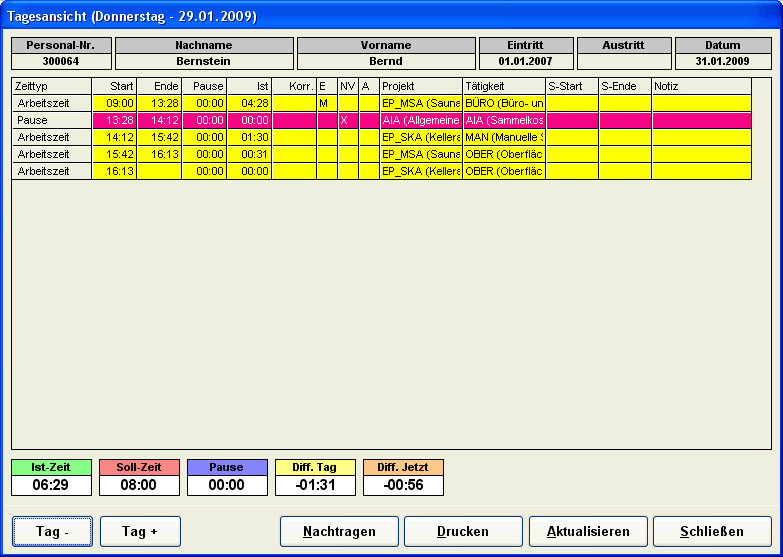The image size is (783, 557).
Task: Click the Zeittyp column header
Action: (51, 87)
